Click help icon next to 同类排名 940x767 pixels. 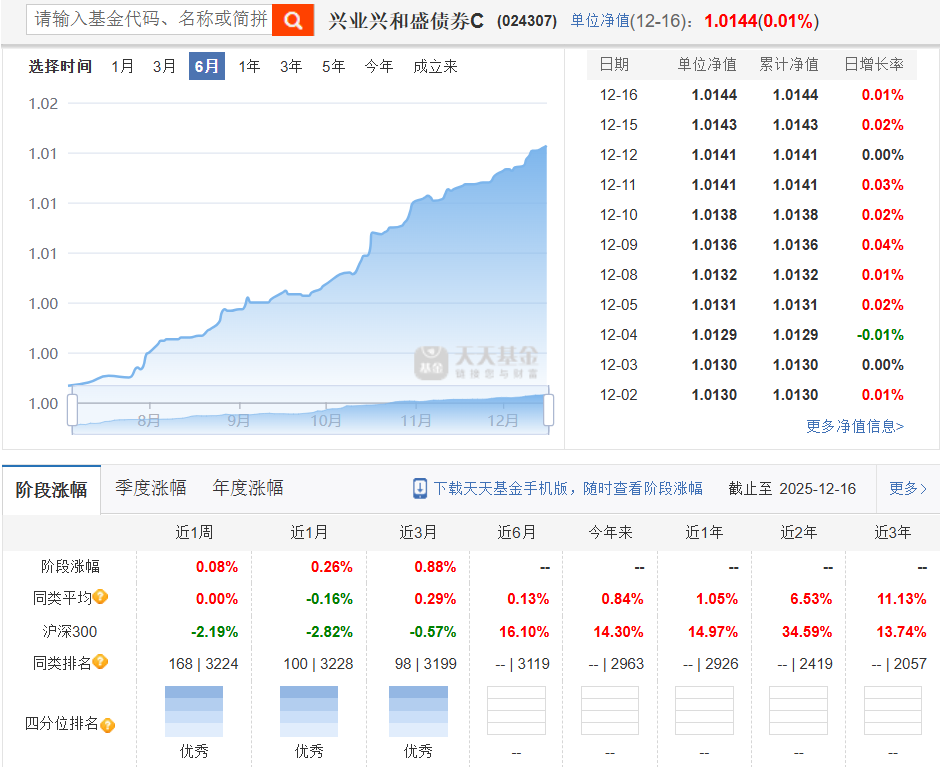[x=101, y=662]
